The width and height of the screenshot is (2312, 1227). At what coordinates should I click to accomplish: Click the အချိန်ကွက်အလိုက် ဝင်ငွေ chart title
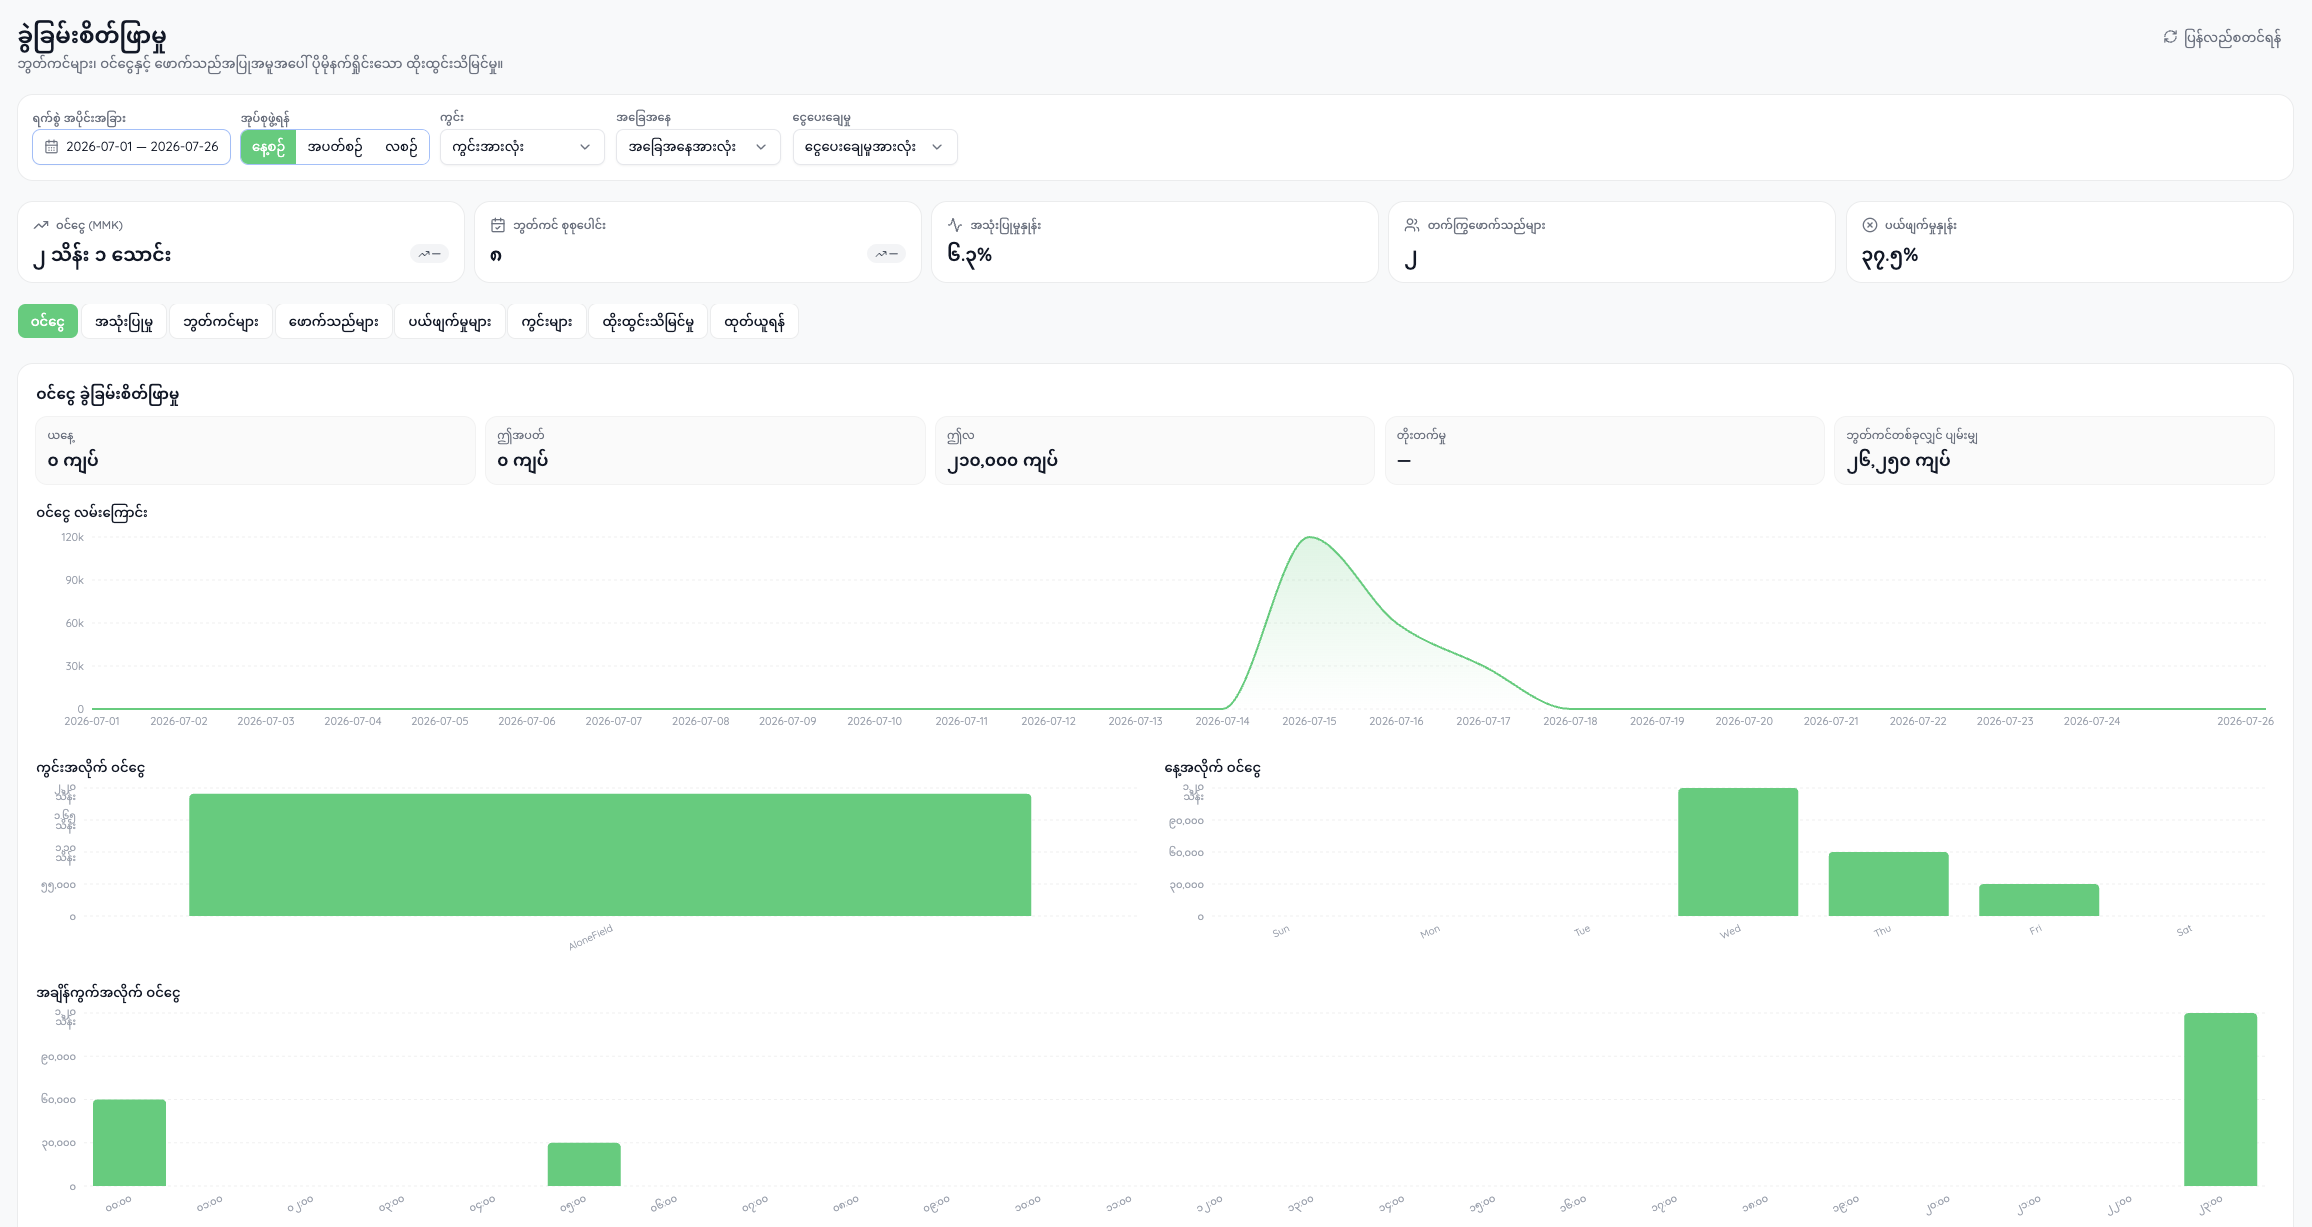pyautogui.click(x=108, y=993)
